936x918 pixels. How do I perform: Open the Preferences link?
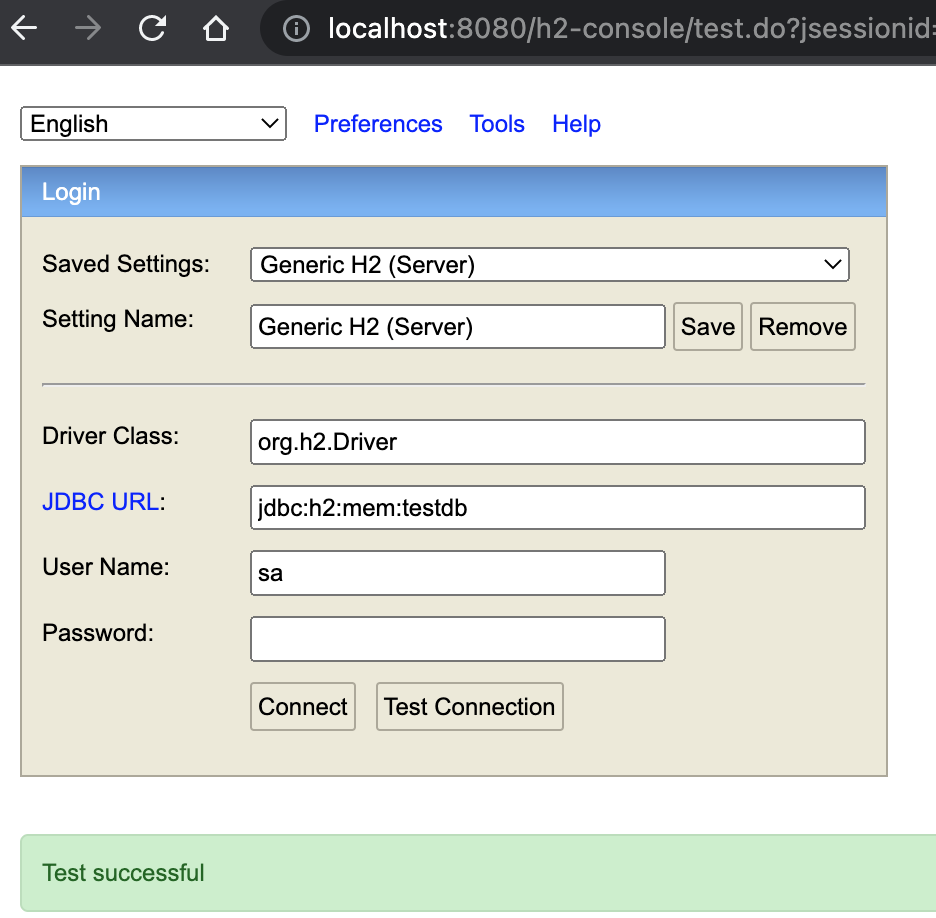point(378,124)
